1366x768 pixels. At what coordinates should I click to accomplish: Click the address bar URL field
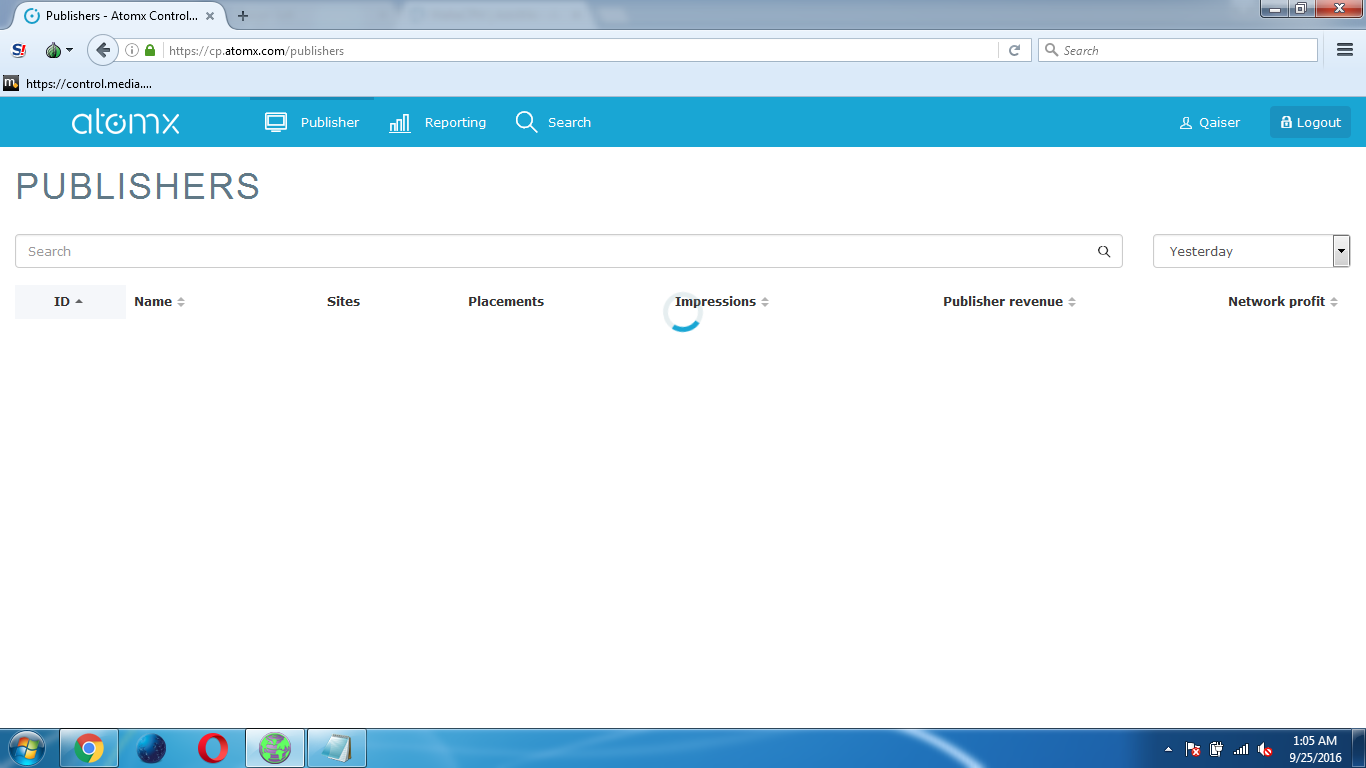coord(580,50)
